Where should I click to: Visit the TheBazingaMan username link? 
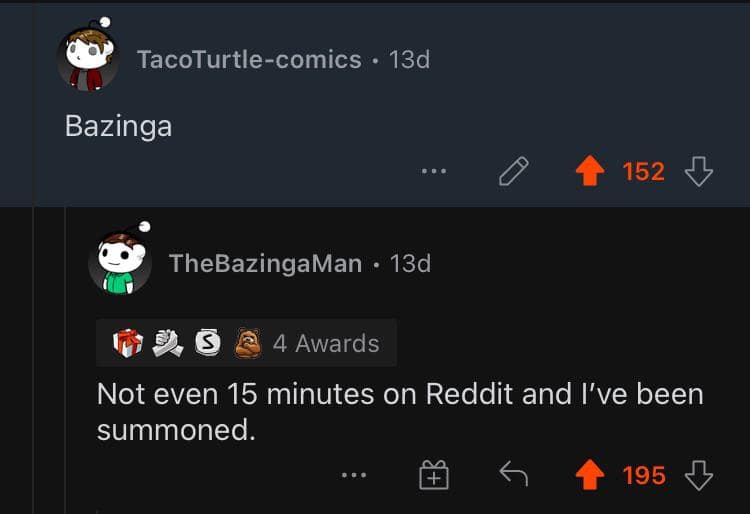point(265,263)
